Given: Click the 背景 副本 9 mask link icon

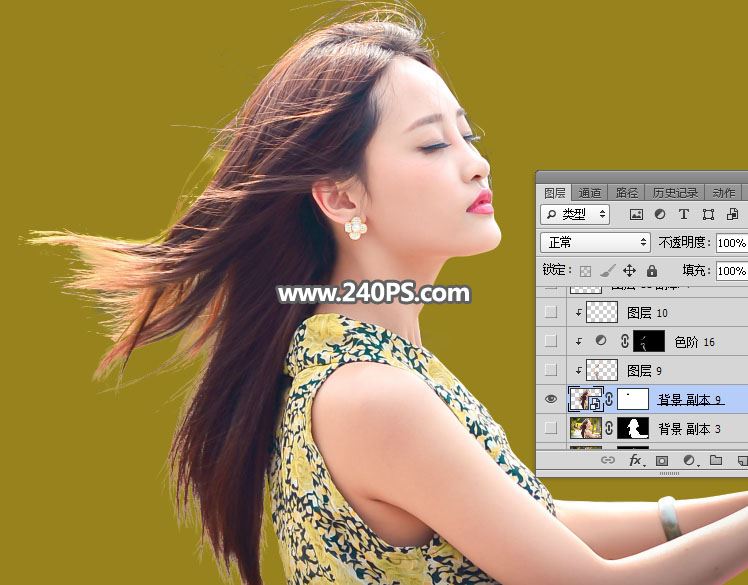Looking at the screenshot, I should point(609,399).
